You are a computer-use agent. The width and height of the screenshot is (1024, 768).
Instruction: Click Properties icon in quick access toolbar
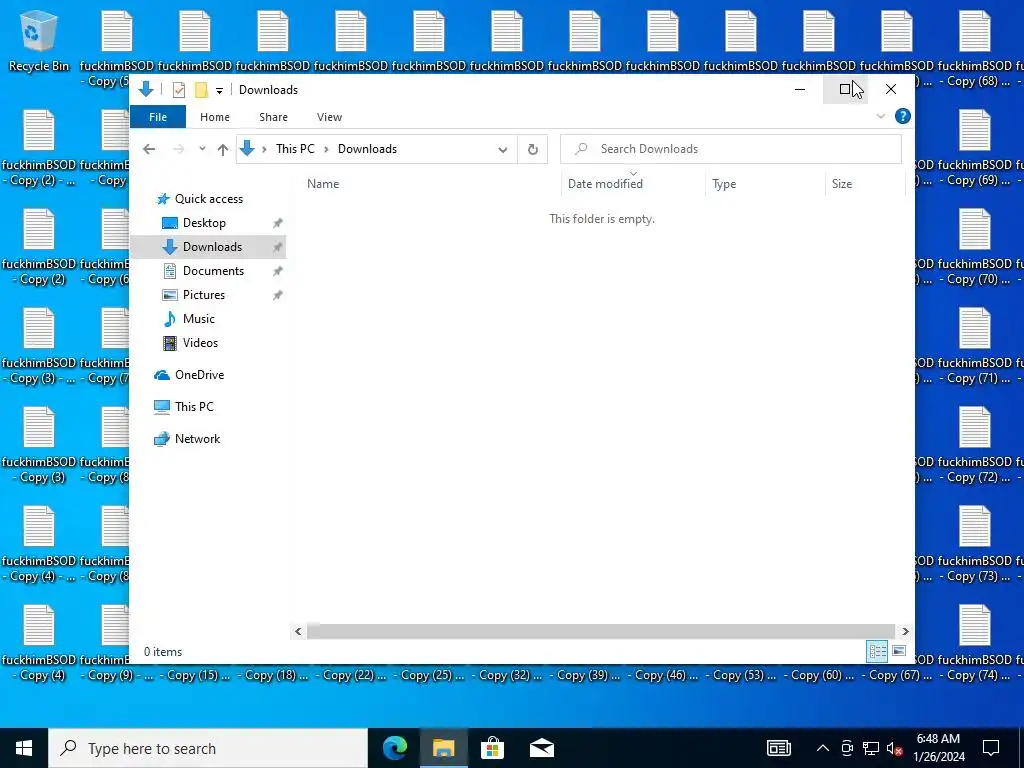click(179, 89)
